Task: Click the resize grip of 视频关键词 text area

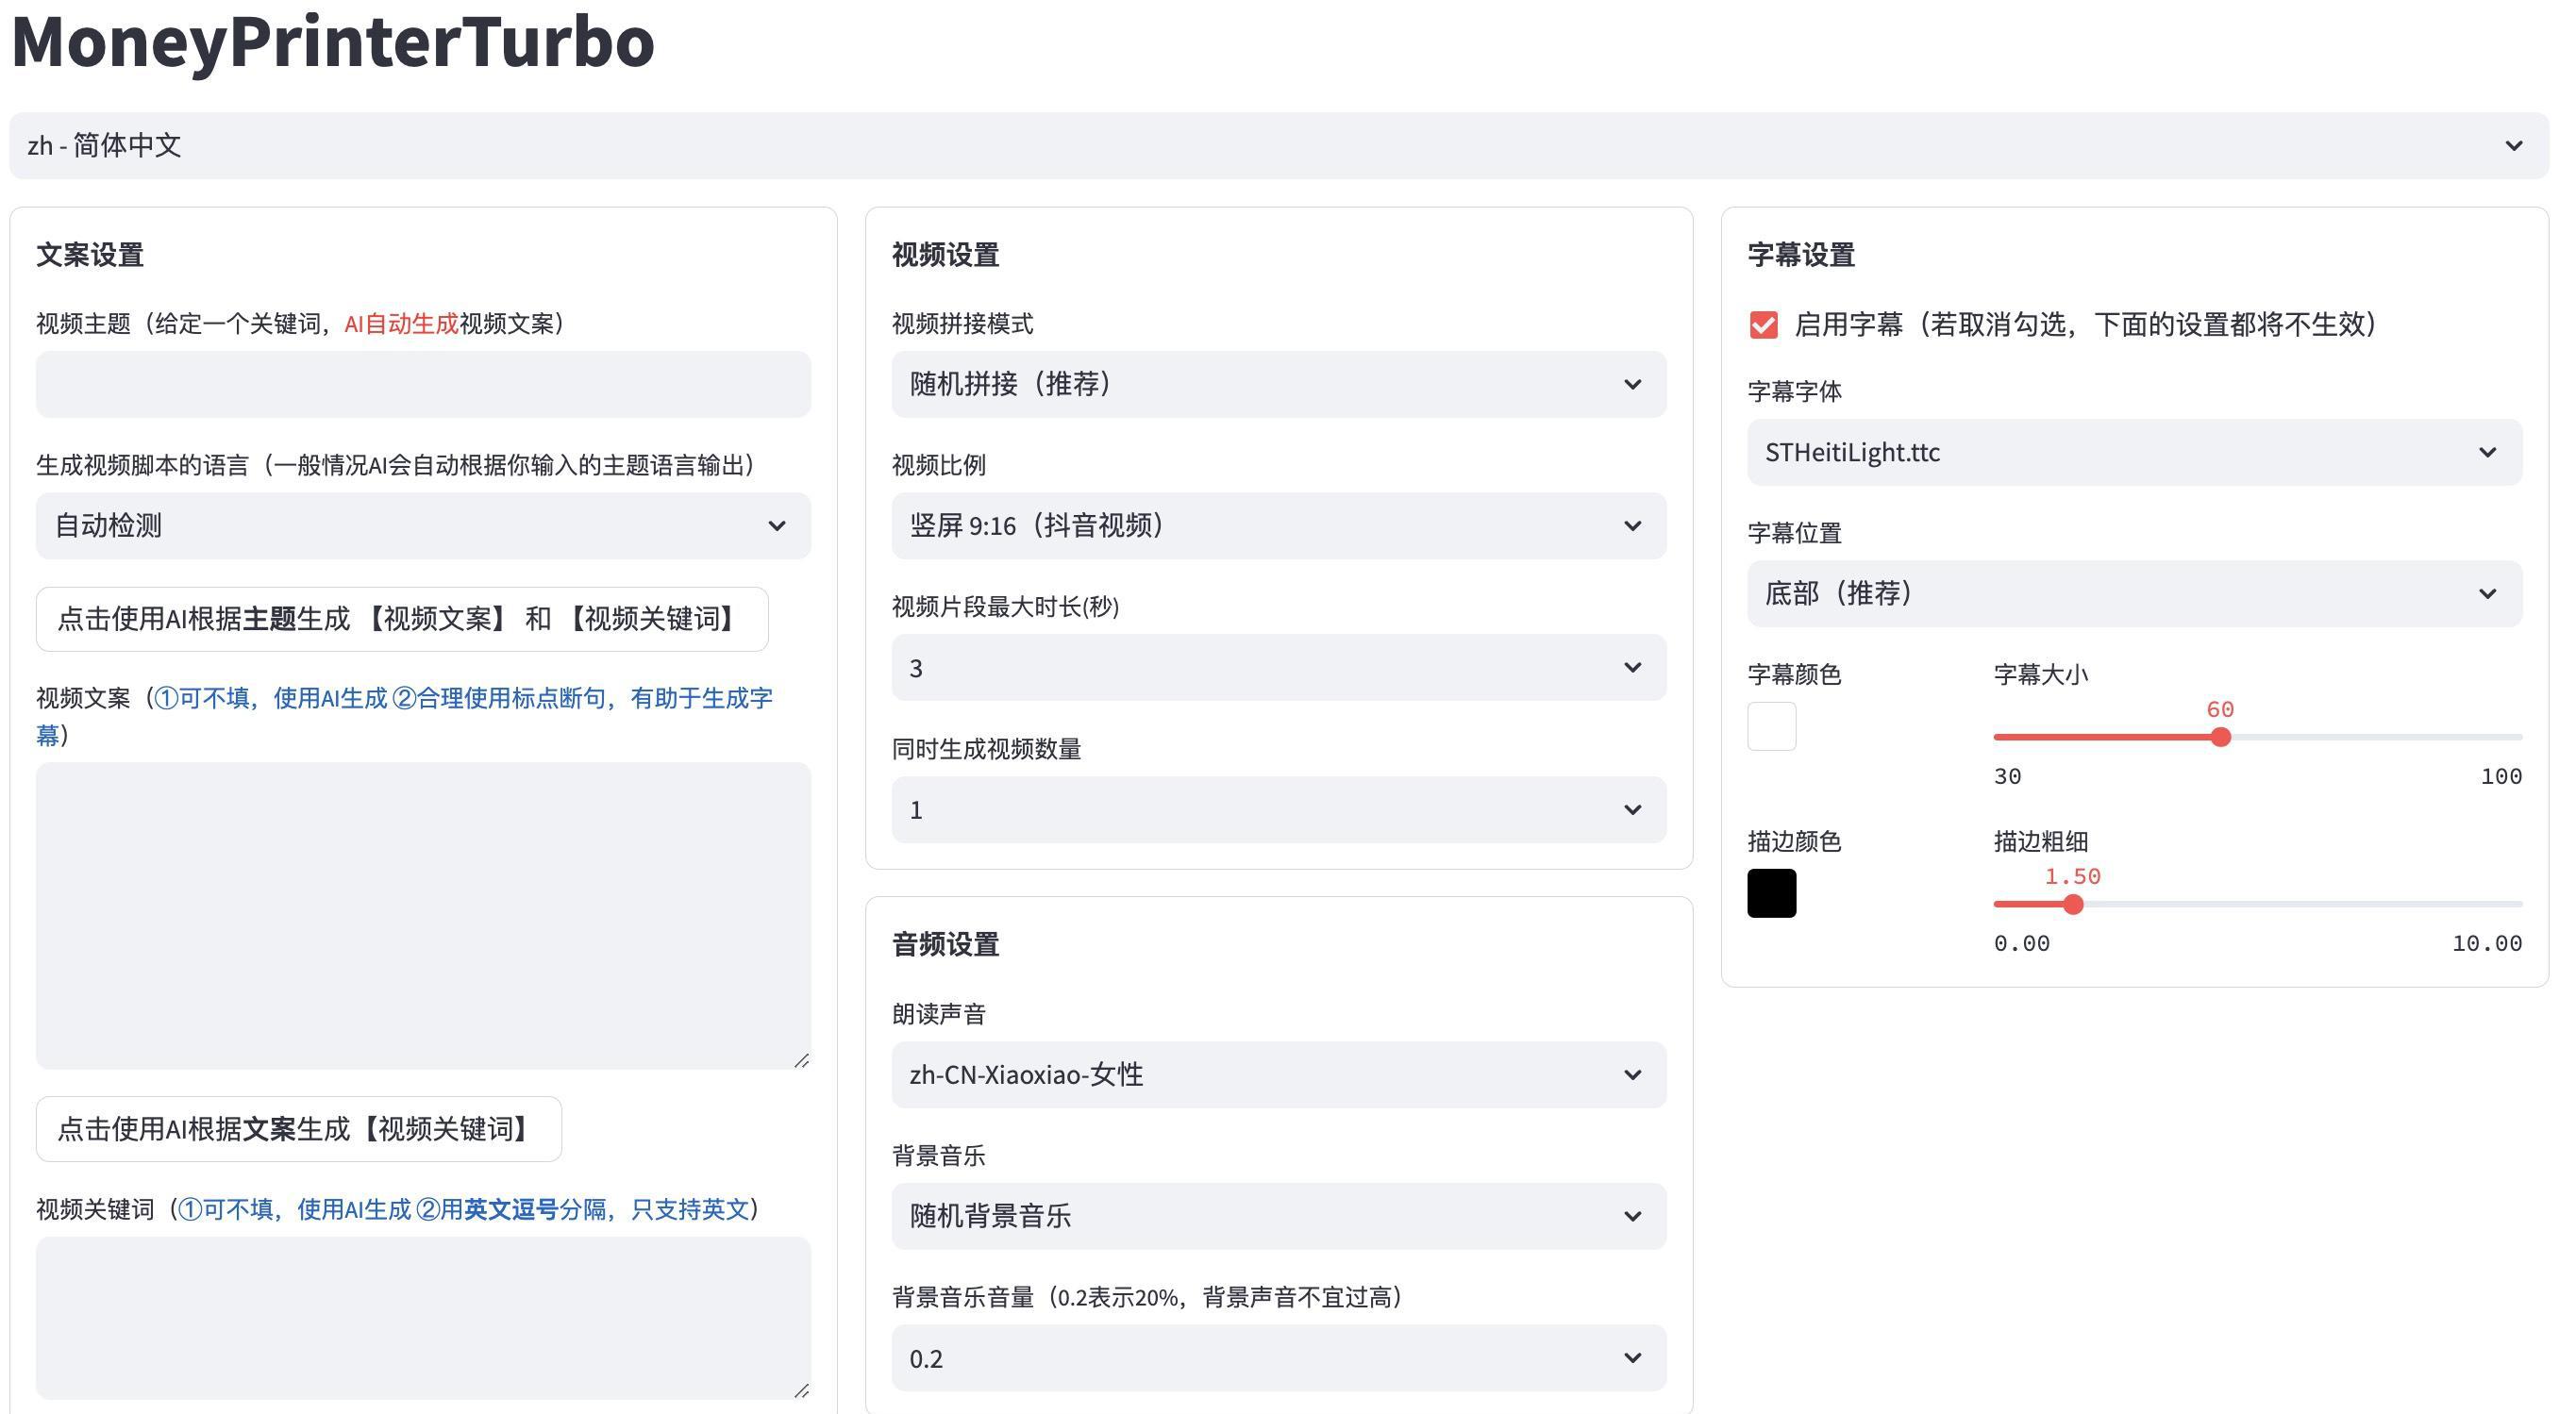Action: pyautogui.click(x=802, y=1390)
